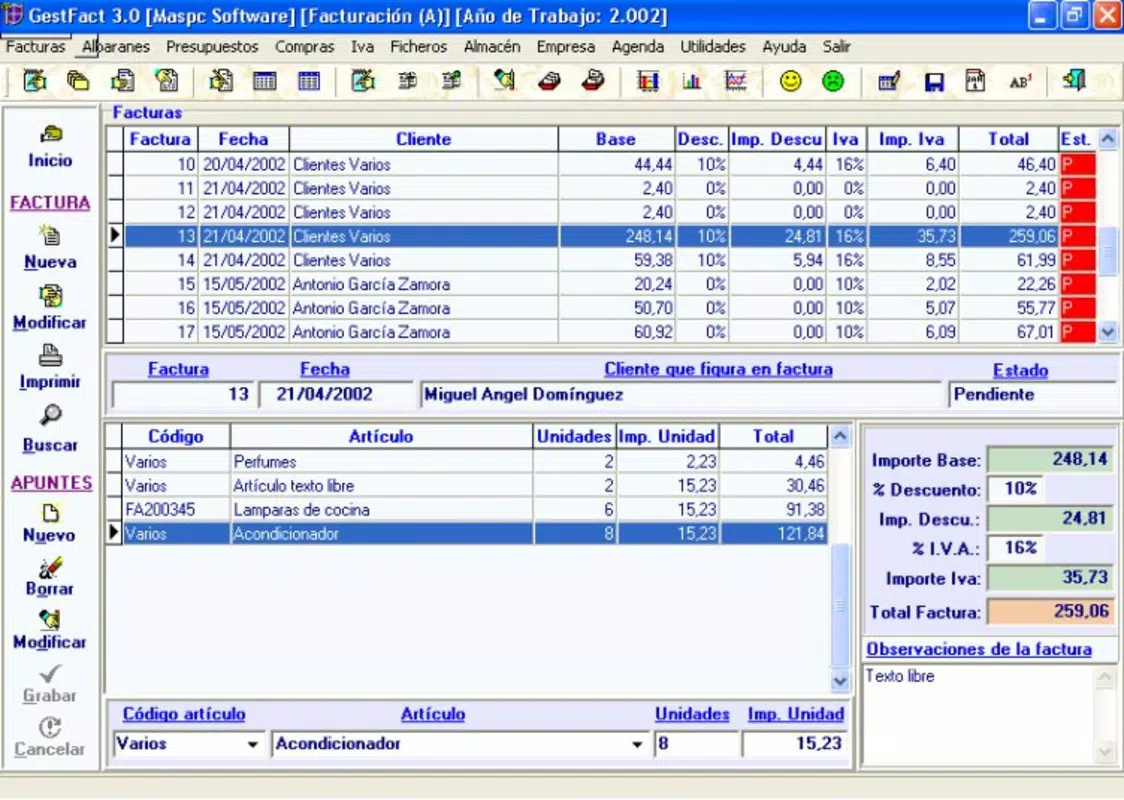
Task: Click the Artículo column header in the items grid
Action: pyautogui.click(x=381, y=436)
